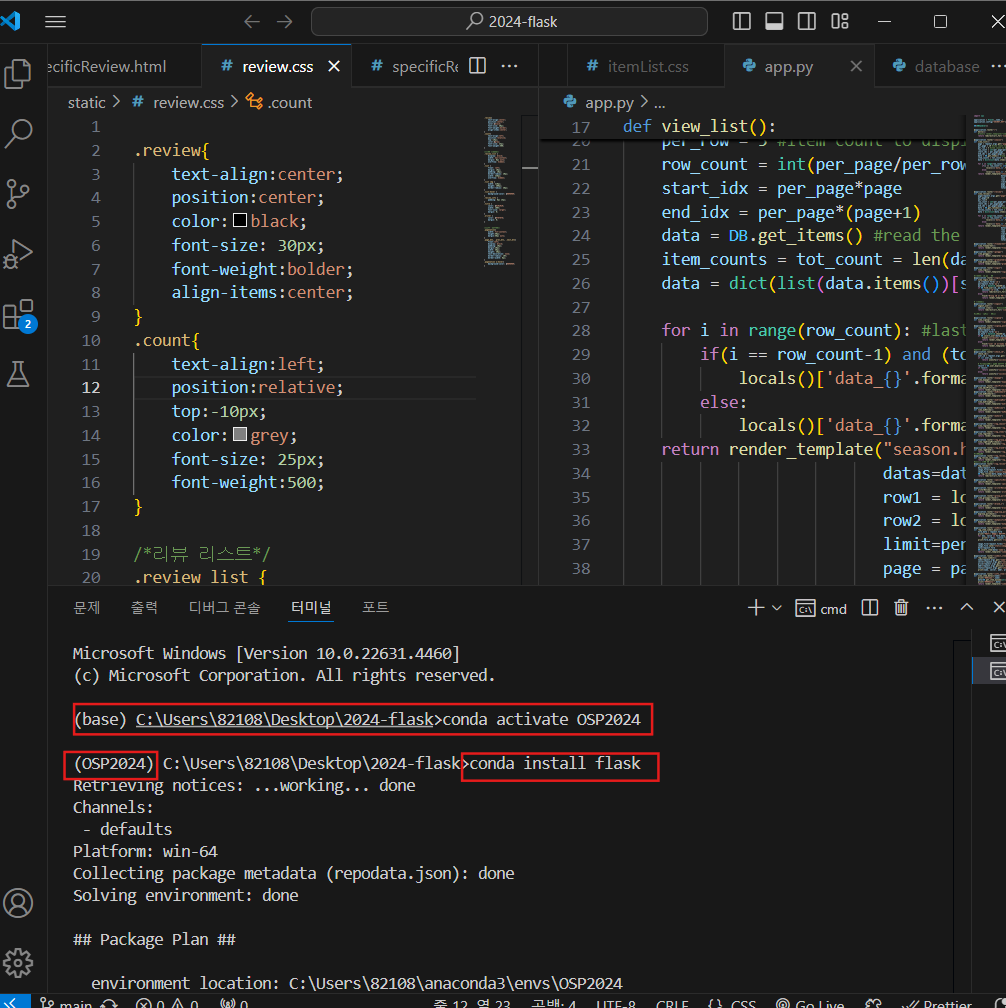
Task: Toggle the bottom panel layout
Action: coord(774,21)
